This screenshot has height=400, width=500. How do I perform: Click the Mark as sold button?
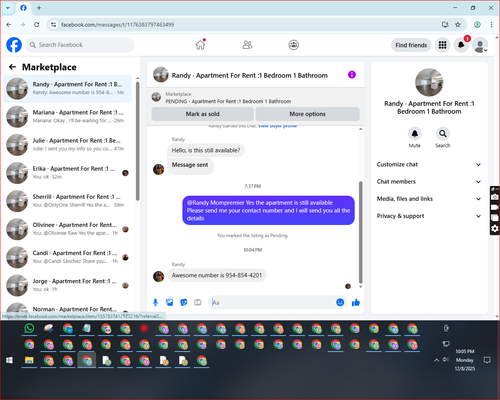click(x=202, y=114)
